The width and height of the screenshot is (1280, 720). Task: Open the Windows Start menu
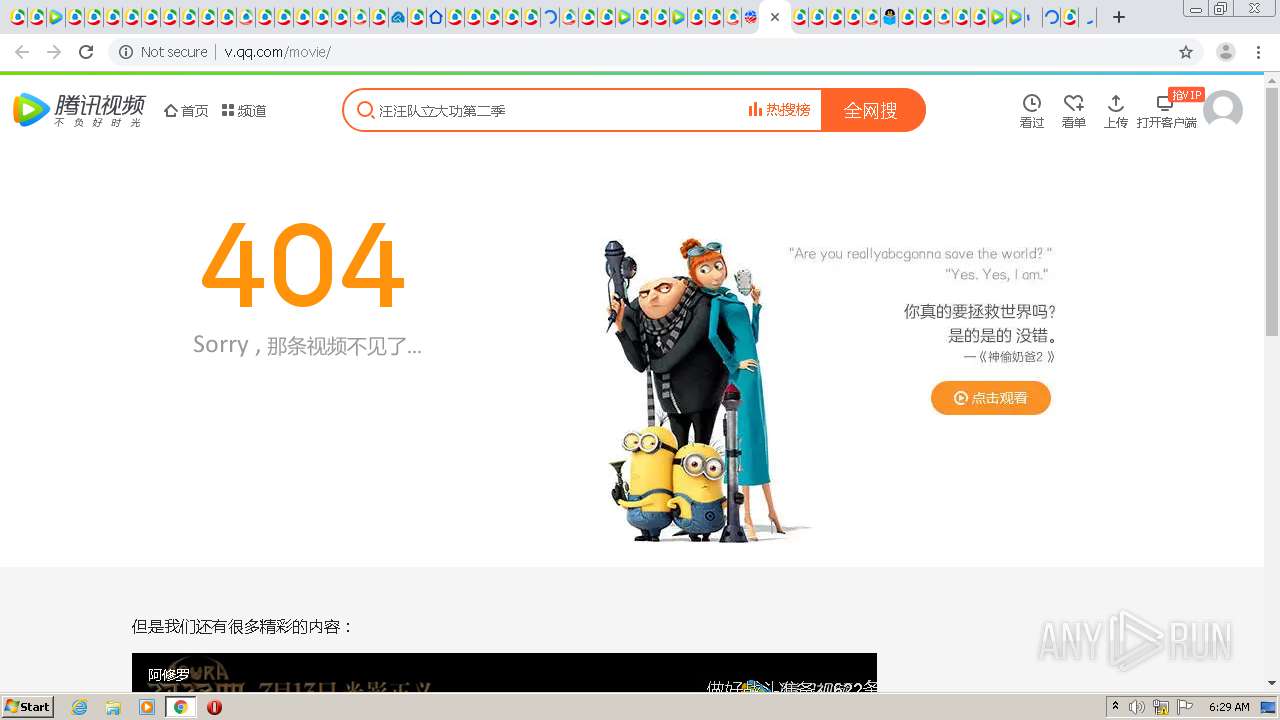(x=28, y=707)
